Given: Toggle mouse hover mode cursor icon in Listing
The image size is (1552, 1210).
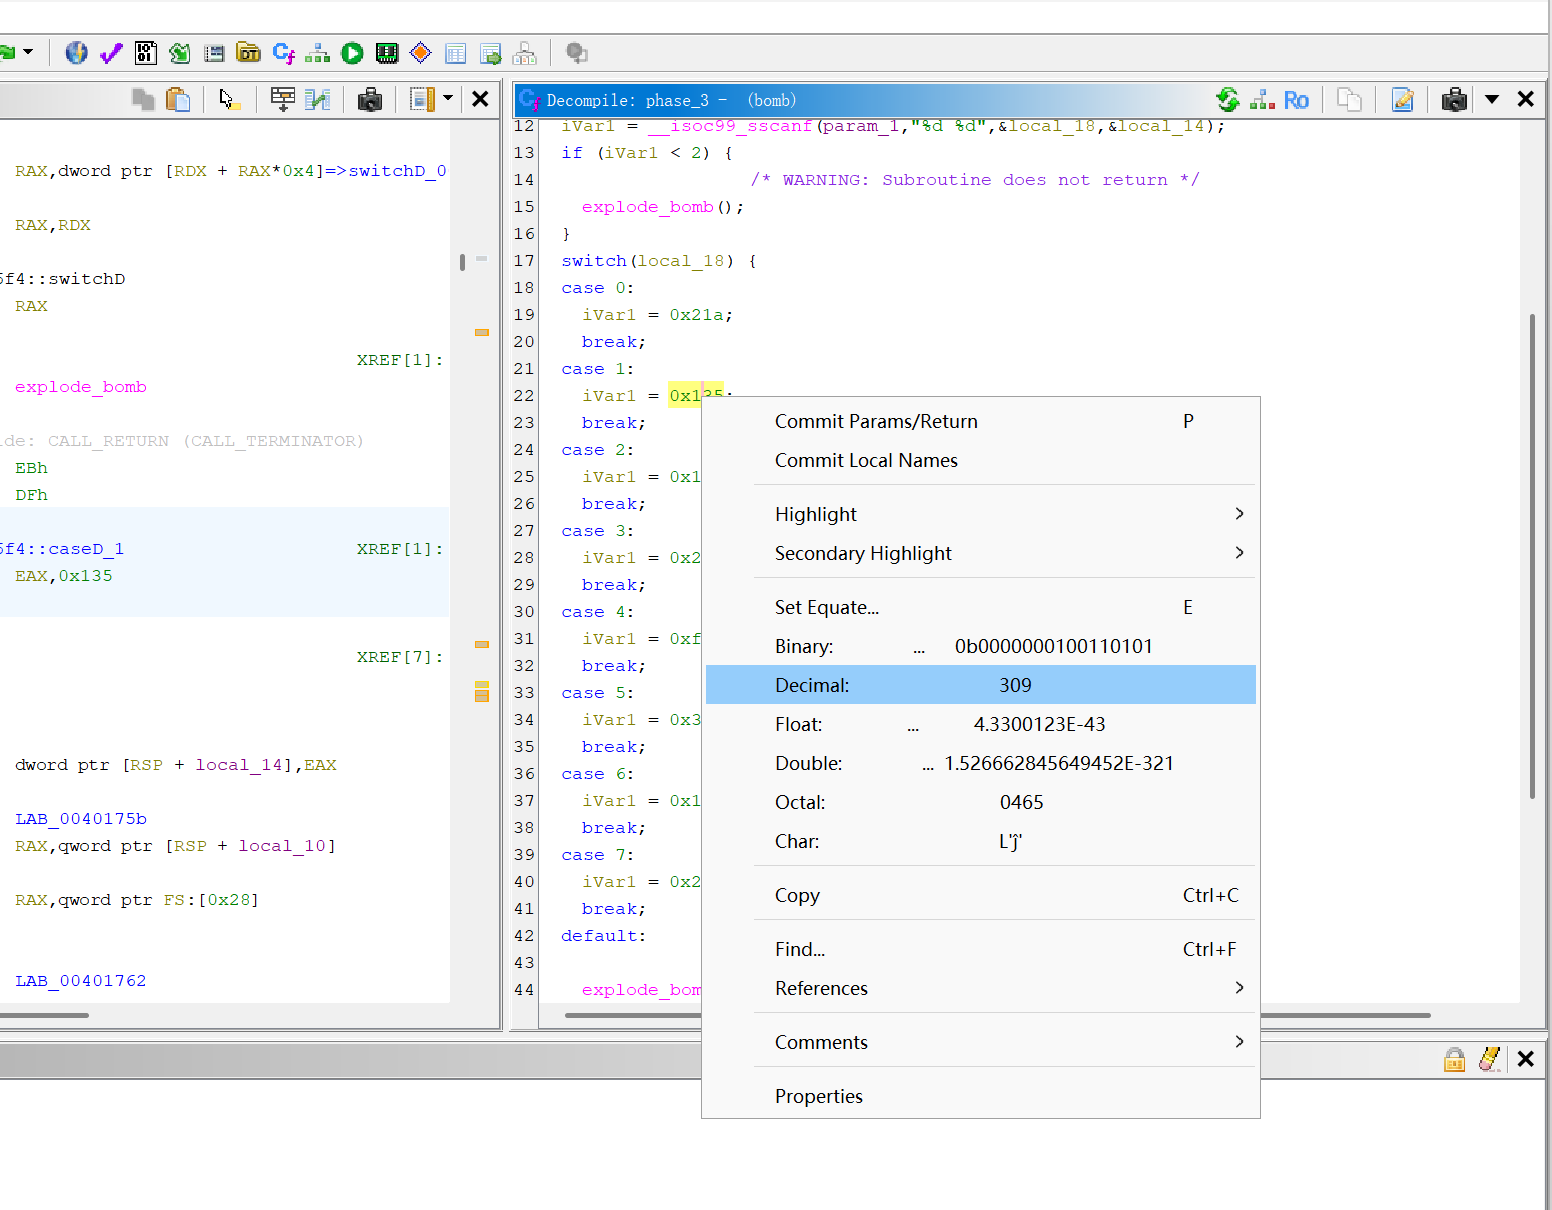Looking at the screenshot, I should point(229,99).
